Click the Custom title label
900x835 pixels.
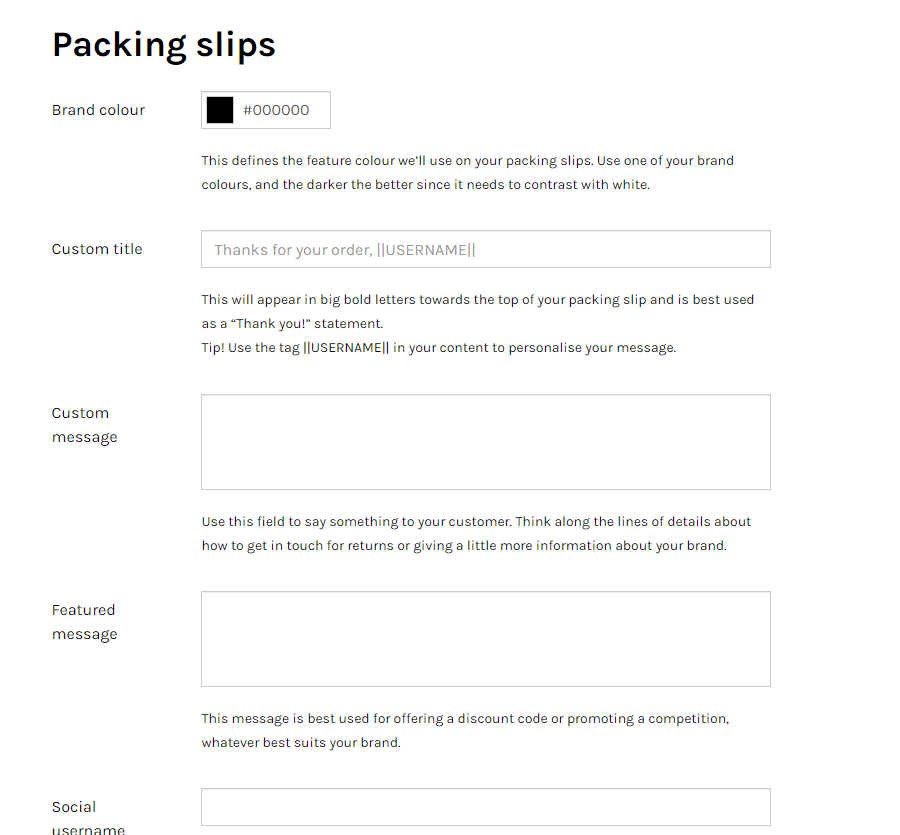[97, 249]
